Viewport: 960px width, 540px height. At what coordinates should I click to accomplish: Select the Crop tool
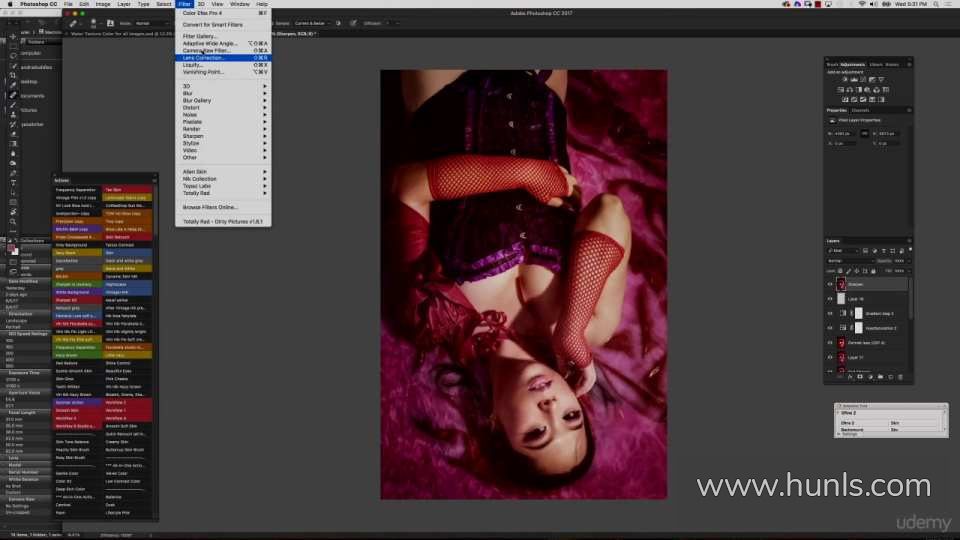[x=13, y=75]
